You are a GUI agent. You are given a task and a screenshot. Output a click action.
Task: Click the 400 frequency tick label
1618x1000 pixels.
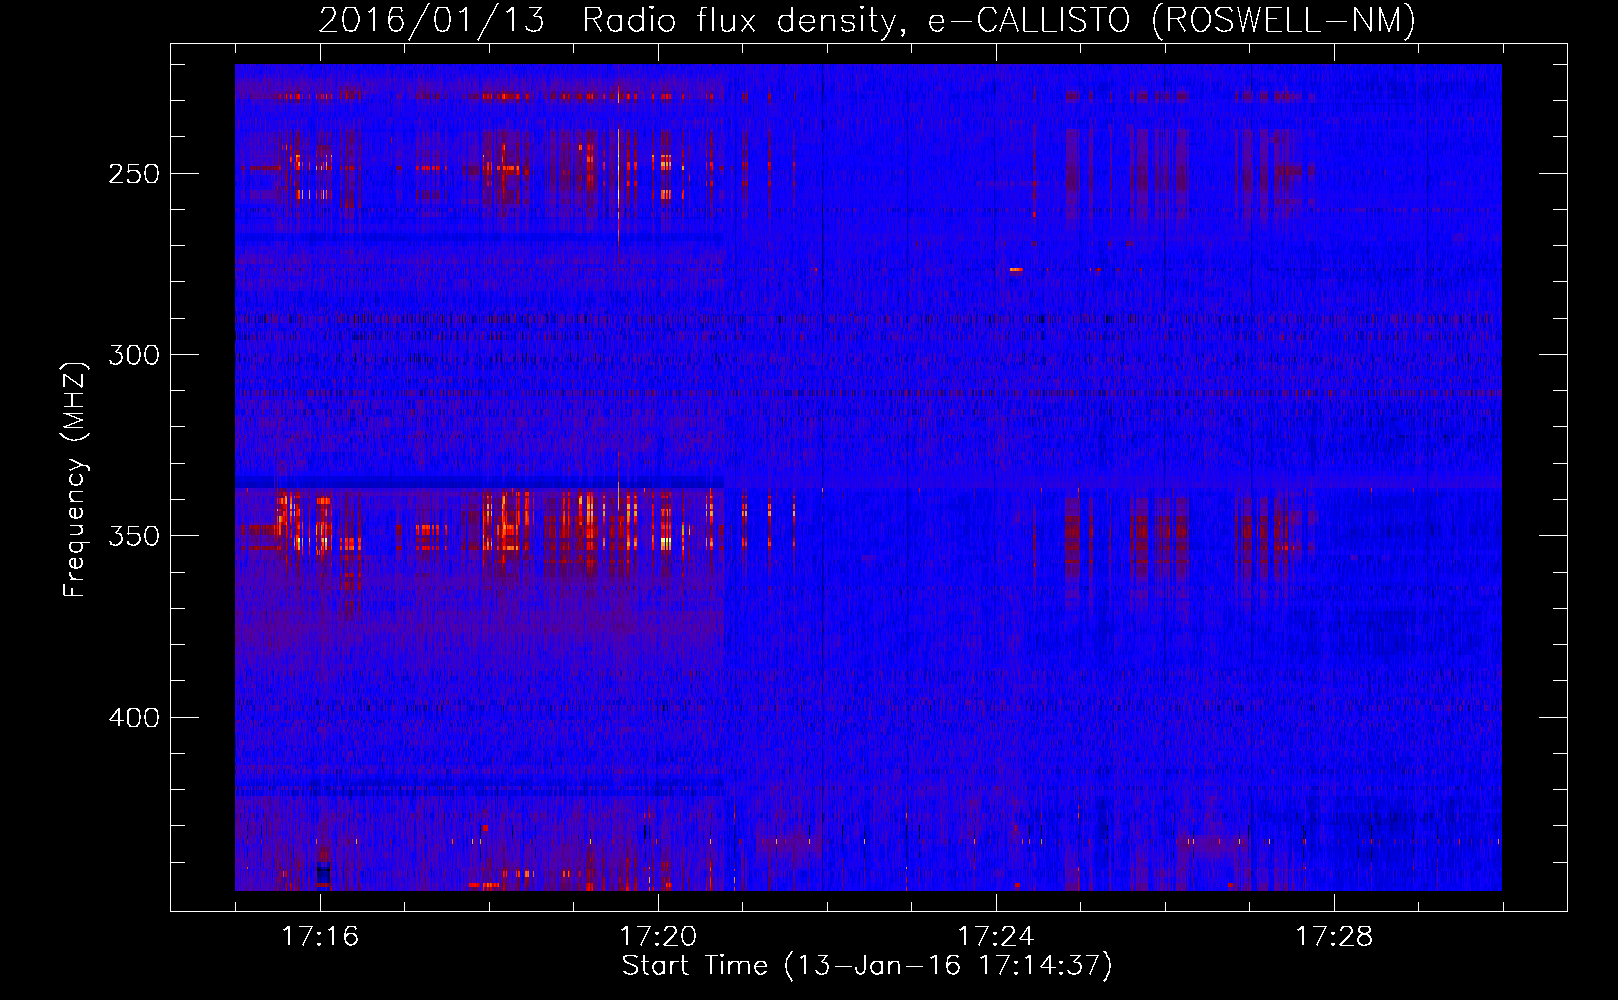click(x=134, y=718)
